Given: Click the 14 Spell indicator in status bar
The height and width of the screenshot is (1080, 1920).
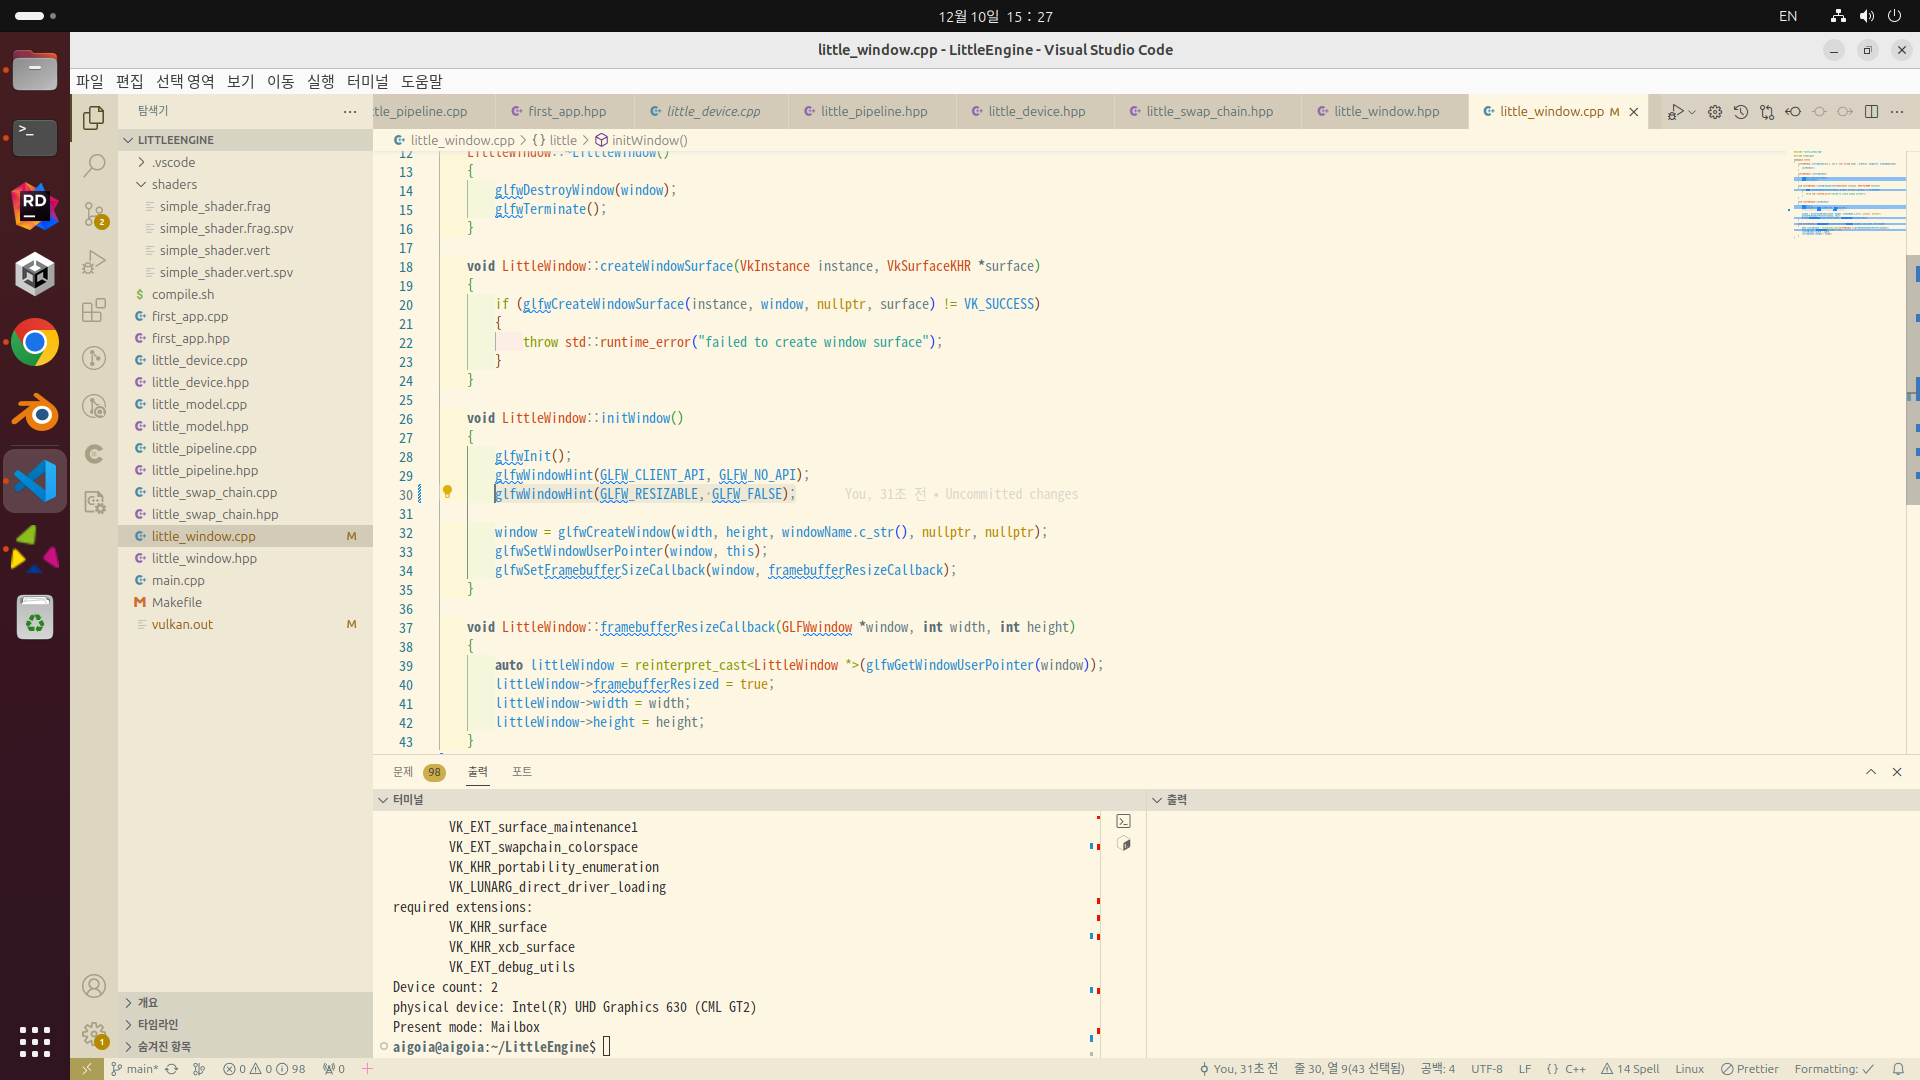Looking at the screenshot, I should 1631,1069.
